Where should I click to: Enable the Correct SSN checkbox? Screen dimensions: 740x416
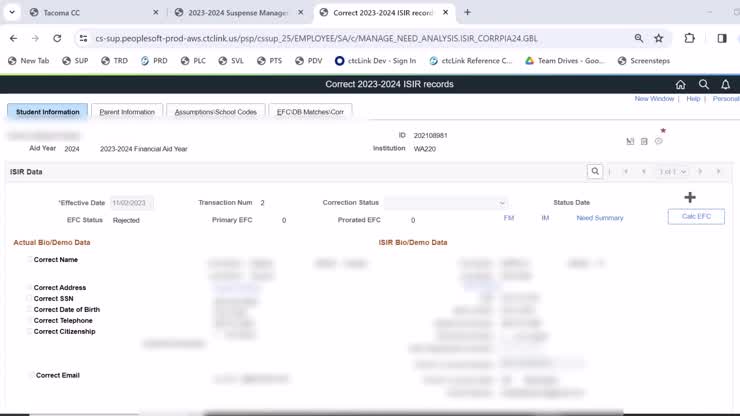click(30, 299)
